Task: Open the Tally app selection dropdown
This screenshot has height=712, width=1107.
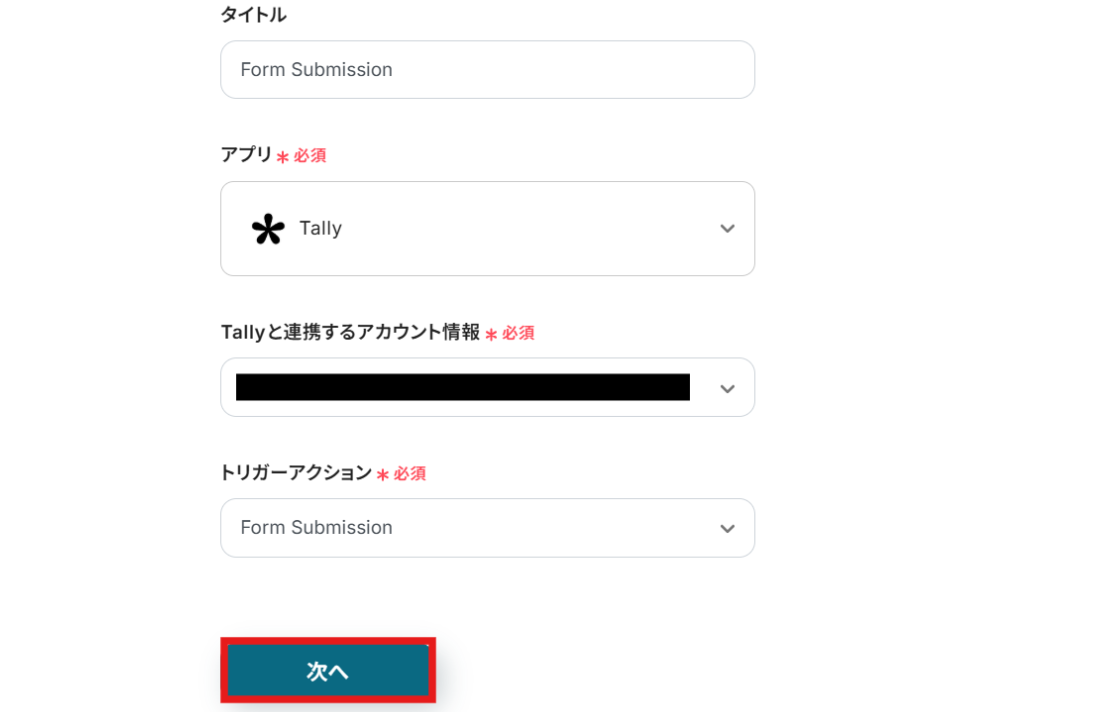Action: pos(487,229)
